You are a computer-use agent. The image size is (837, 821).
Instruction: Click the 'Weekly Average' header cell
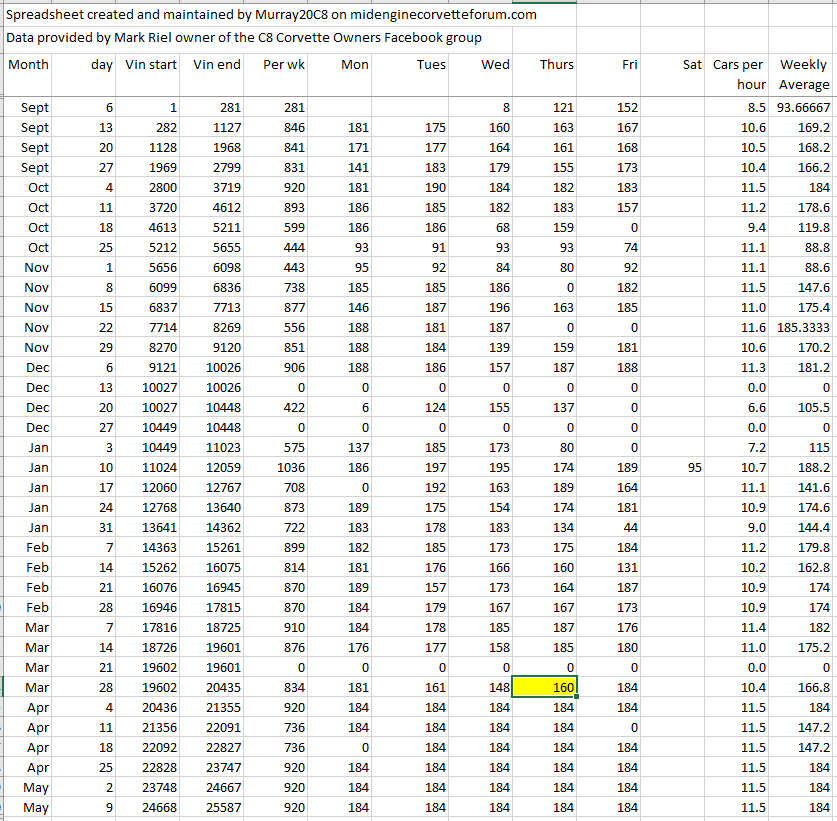click(x=803, y=75)
